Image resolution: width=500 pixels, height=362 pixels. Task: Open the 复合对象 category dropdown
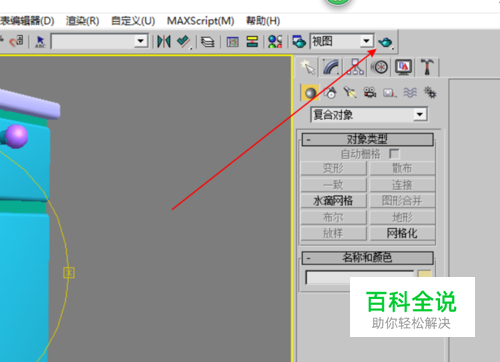click(420, 115)
